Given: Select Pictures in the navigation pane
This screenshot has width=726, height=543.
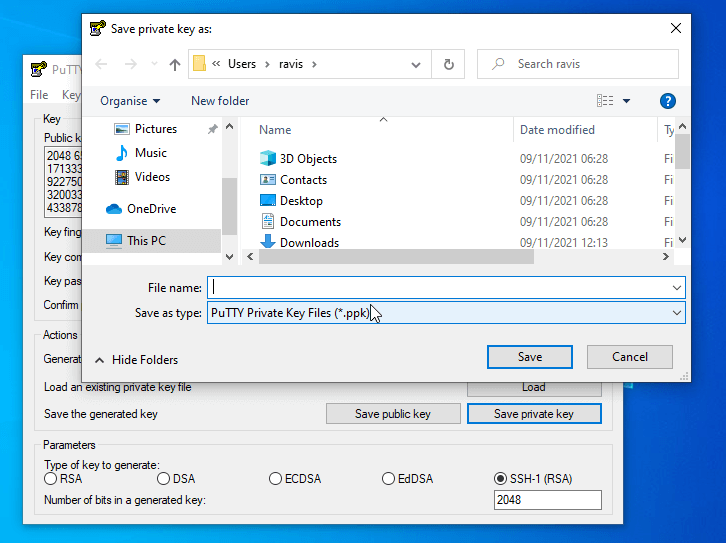Looking at the screenshot, I should [x=156, y=129].
